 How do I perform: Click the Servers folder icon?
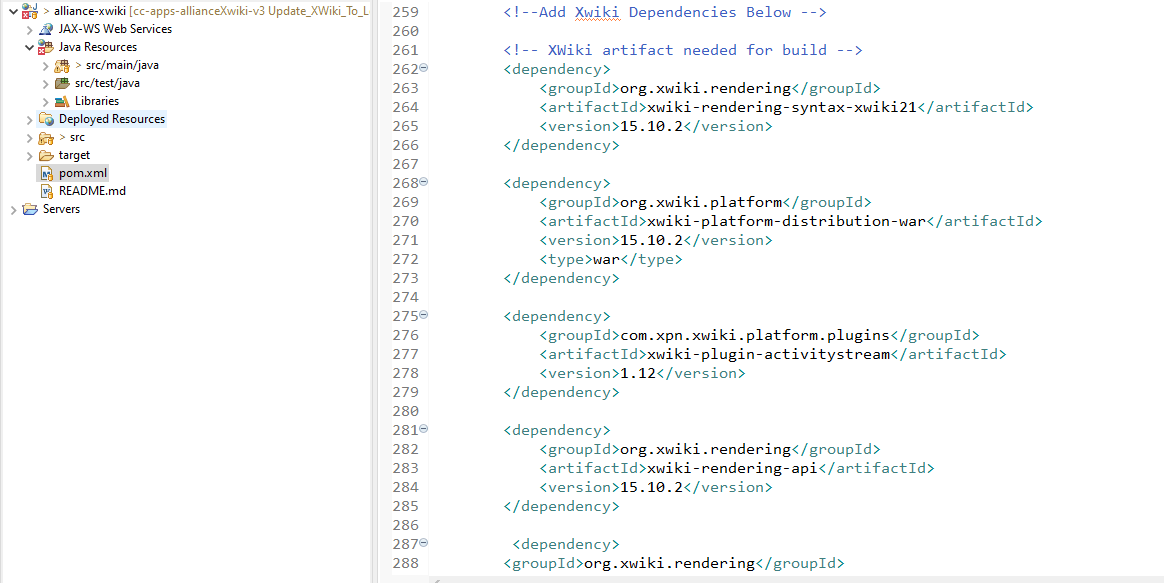30,209
